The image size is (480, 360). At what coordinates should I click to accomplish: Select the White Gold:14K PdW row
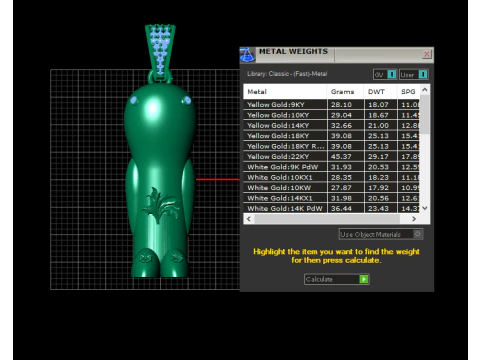[331, 208]
